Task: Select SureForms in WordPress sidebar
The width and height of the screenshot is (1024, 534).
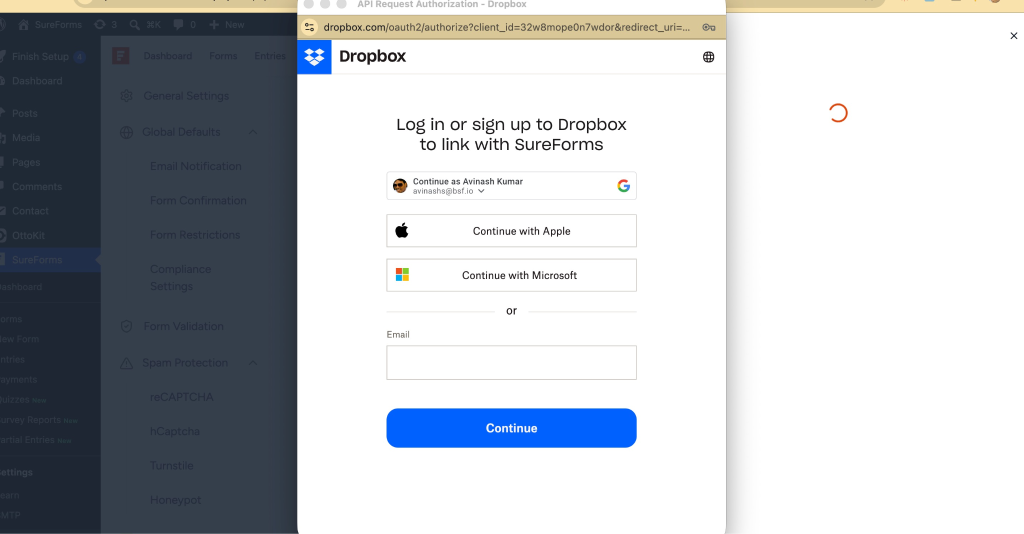Action: [37, 260]
